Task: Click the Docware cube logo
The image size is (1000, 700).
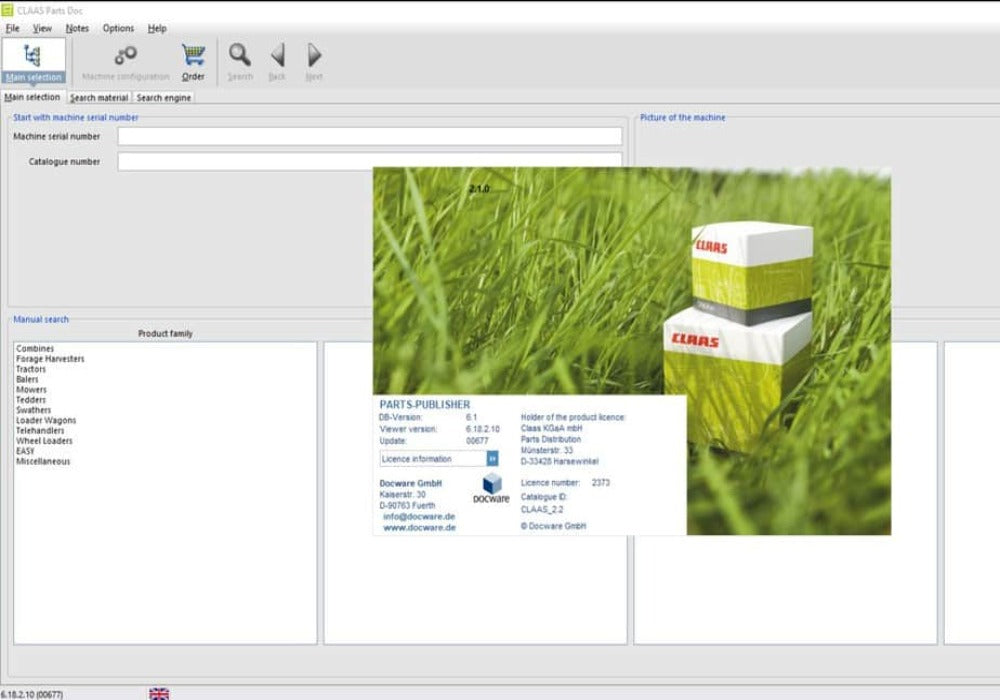Action: pyautogui.click(x=490, y=485)
